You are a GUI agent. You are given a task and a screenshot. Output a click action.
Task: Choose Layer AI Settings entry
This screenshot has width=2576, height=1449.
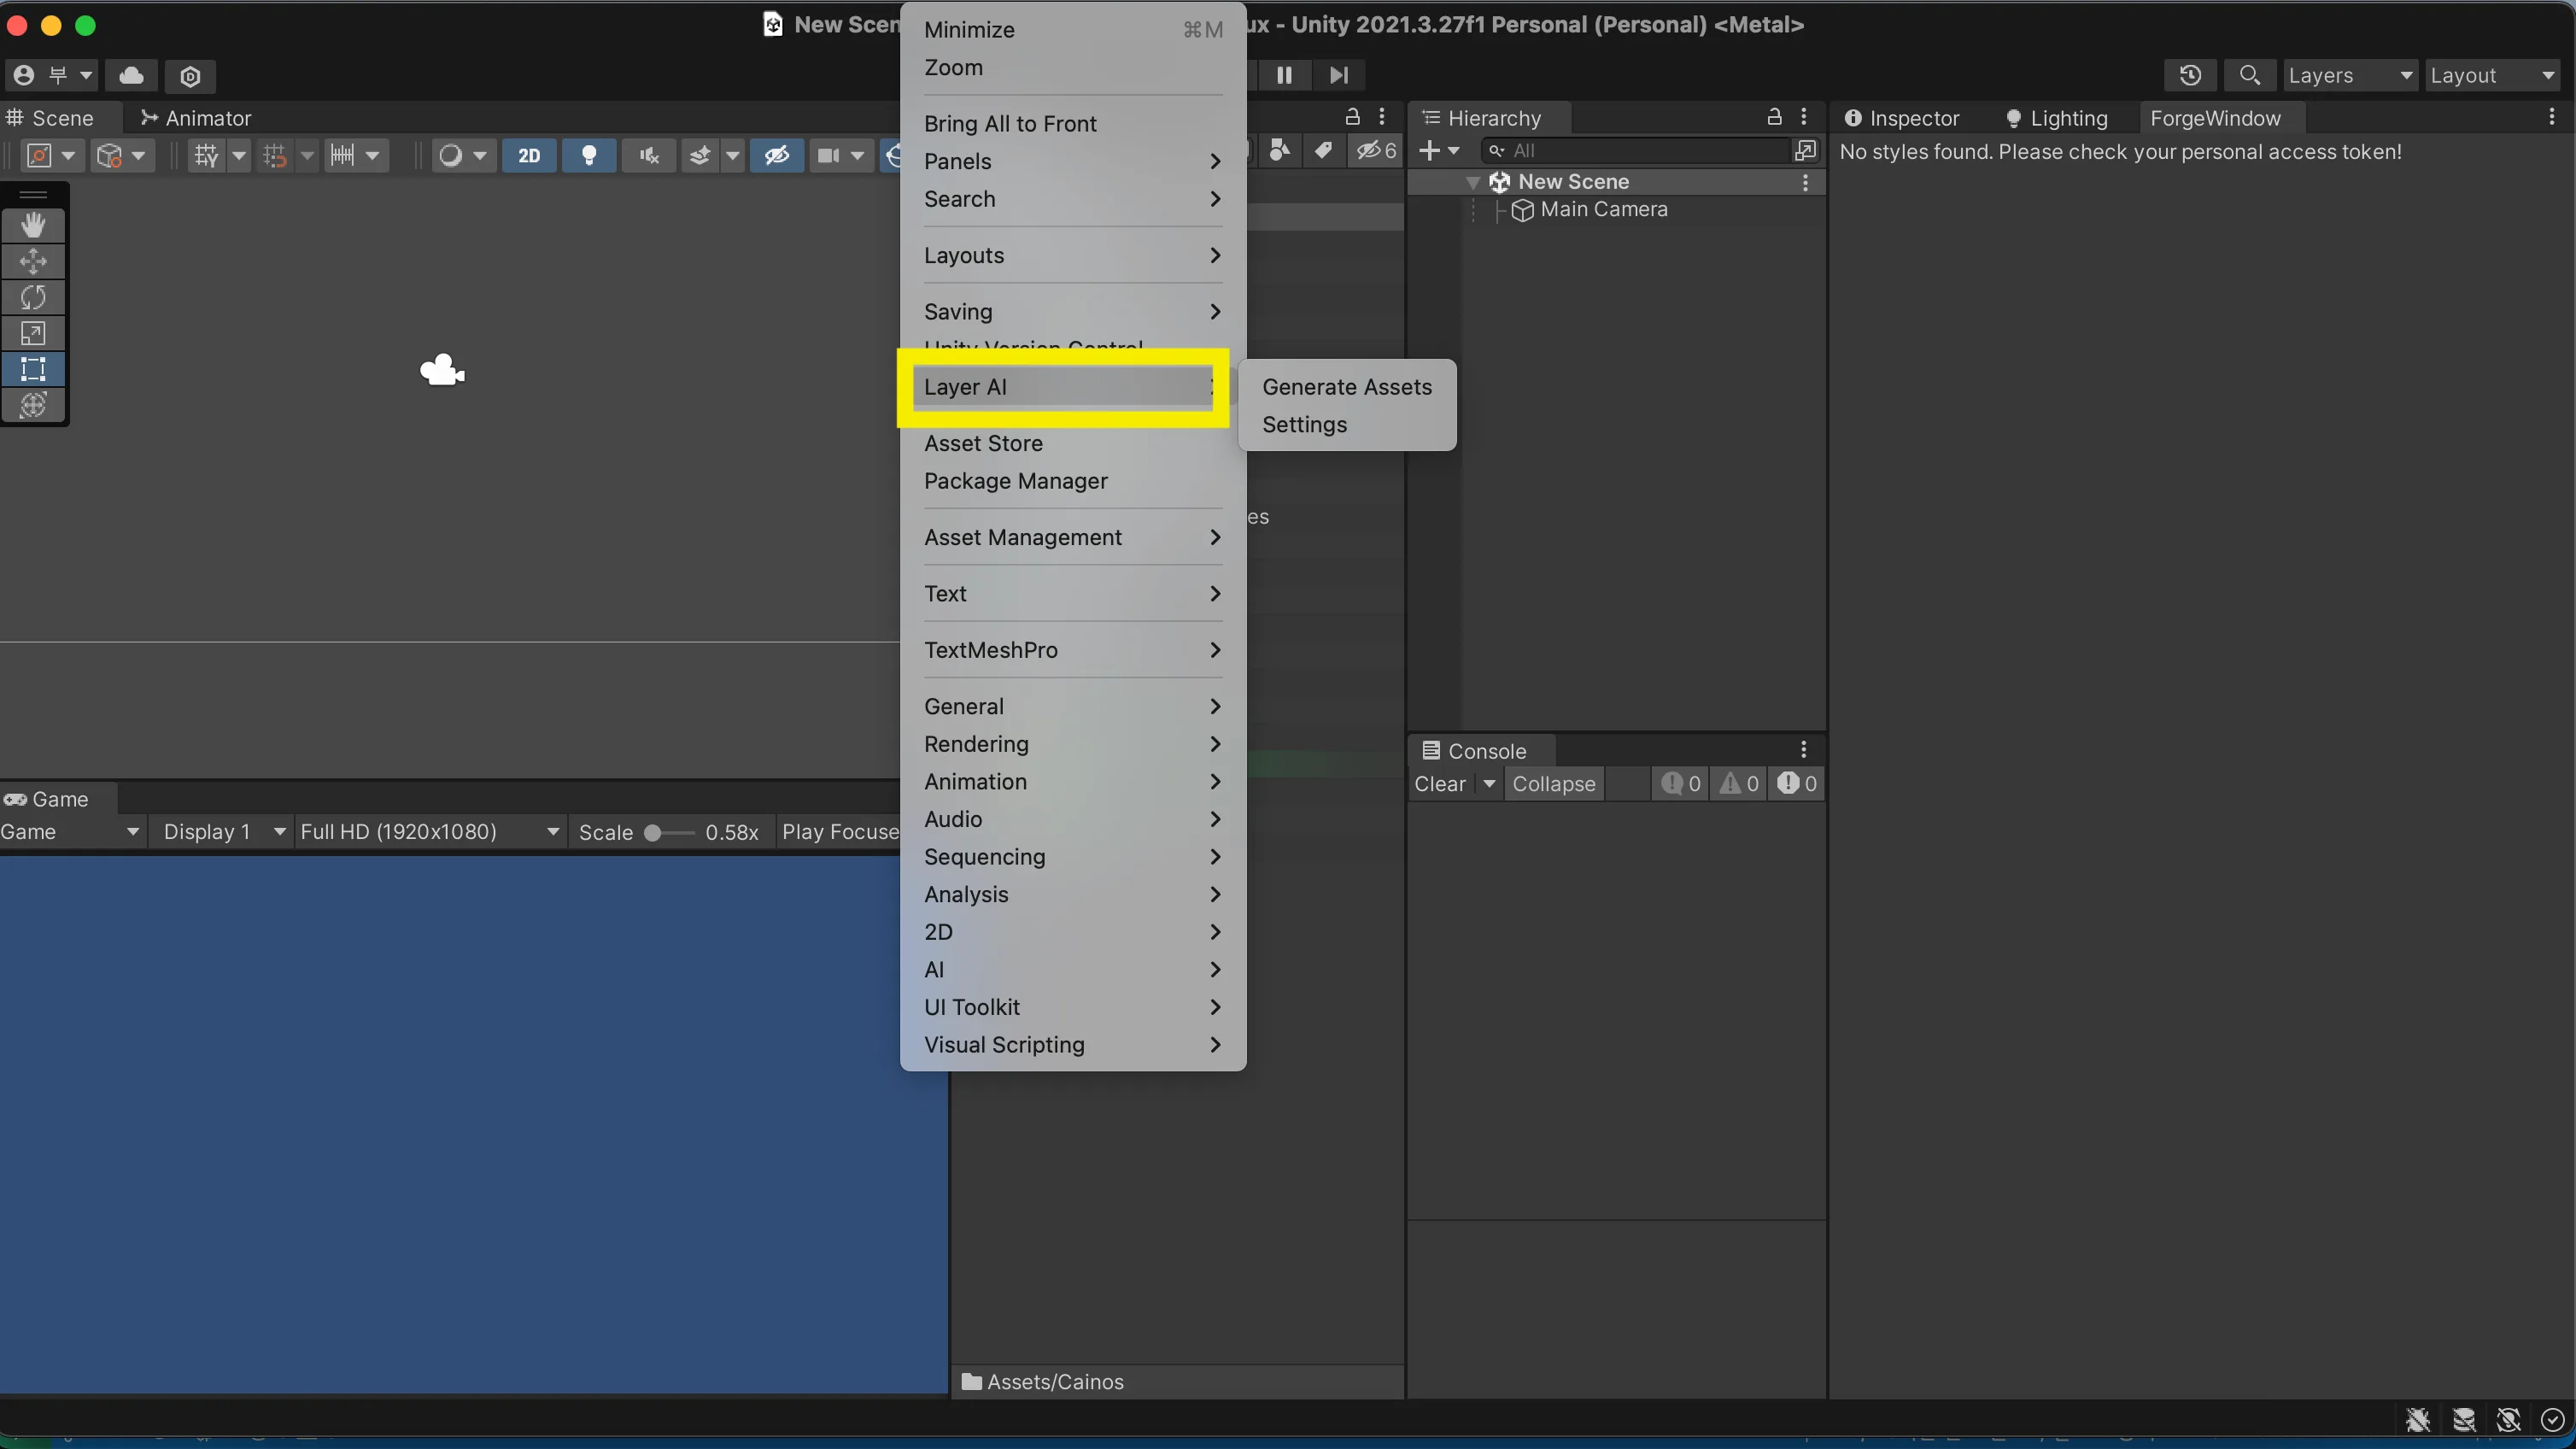point(1304,424)
